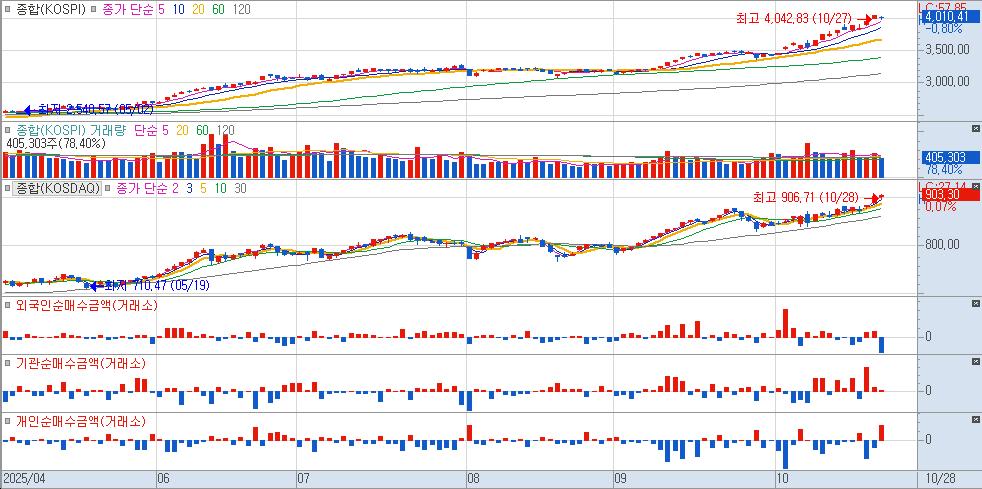
Task: Click the KOSPI 20-day moving average legend
Action: [199, 10]
